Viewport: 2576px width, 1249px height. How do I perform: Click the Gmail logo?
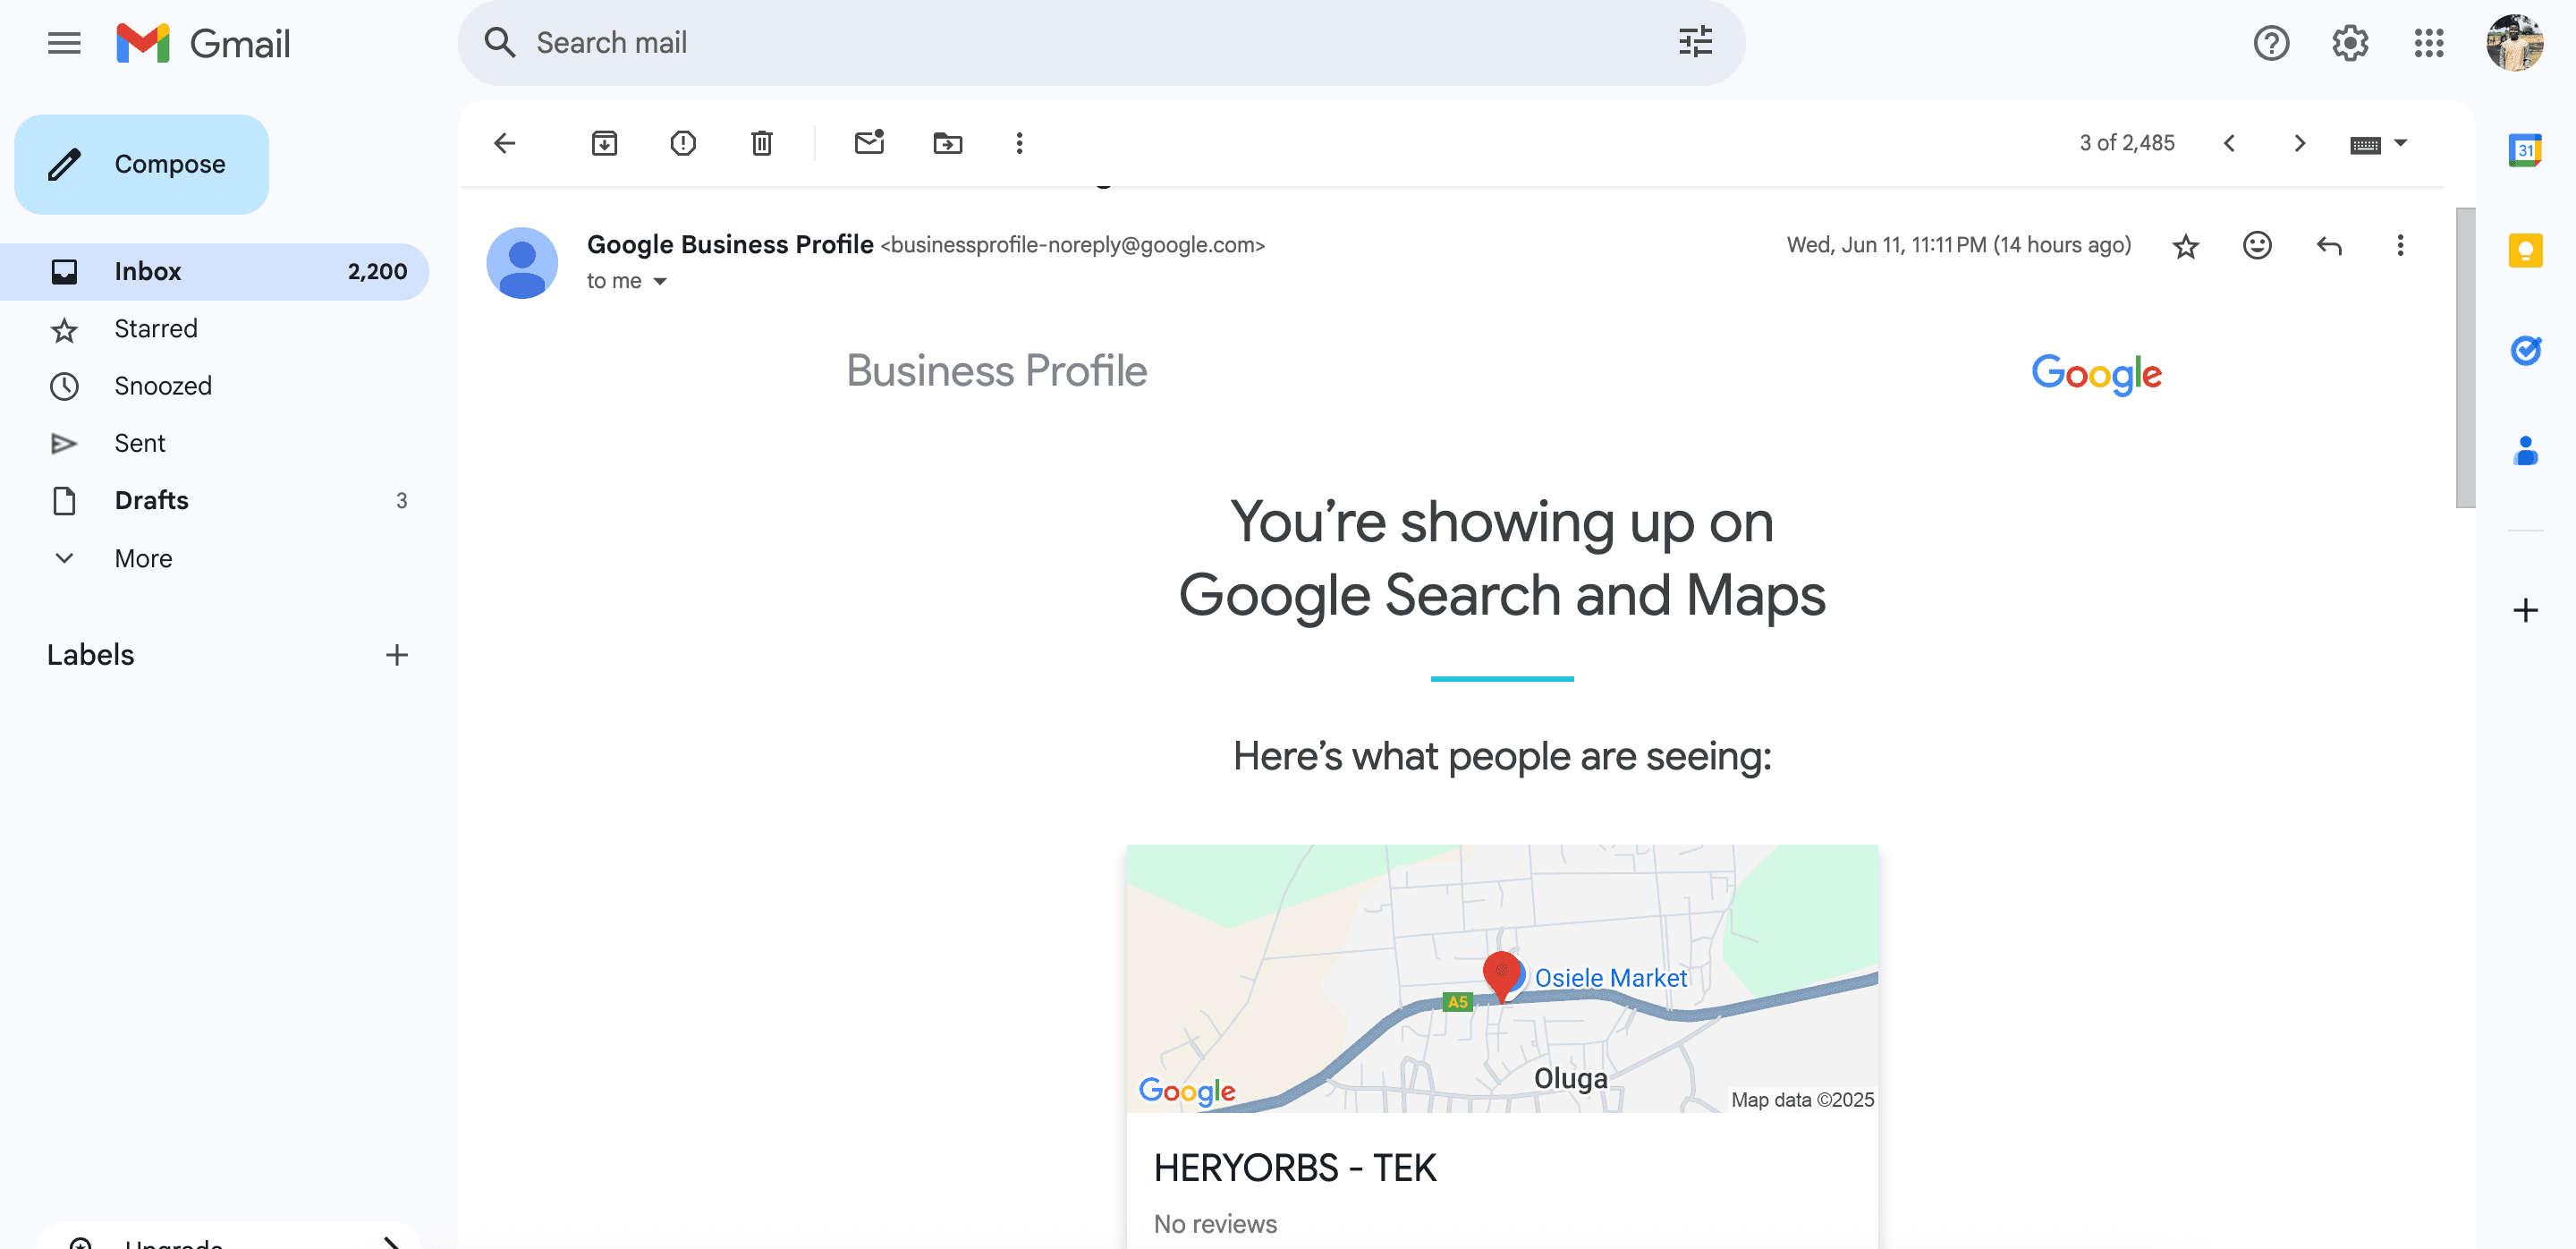[x=203, y=43]
